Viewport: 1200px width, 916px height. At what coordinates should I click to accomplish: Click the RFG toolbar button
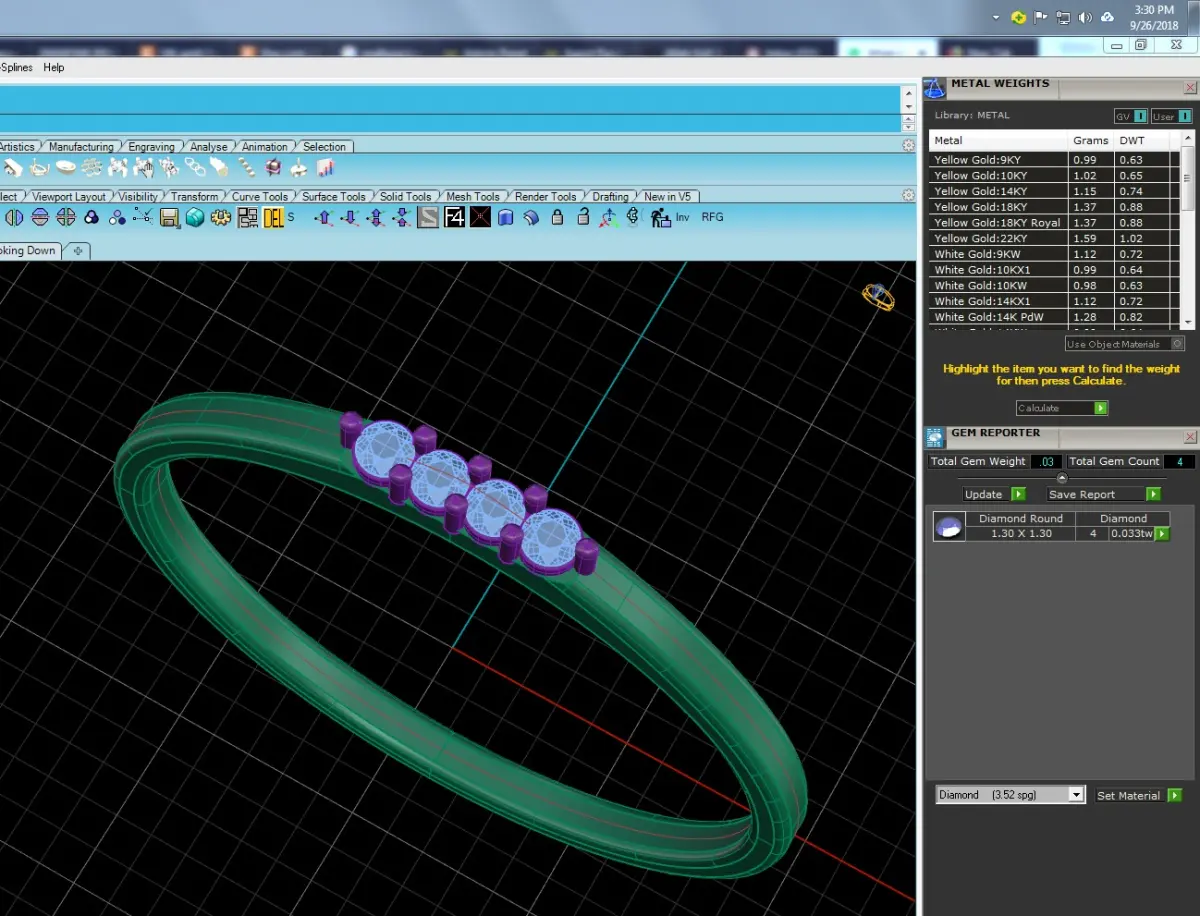point(712,217)
